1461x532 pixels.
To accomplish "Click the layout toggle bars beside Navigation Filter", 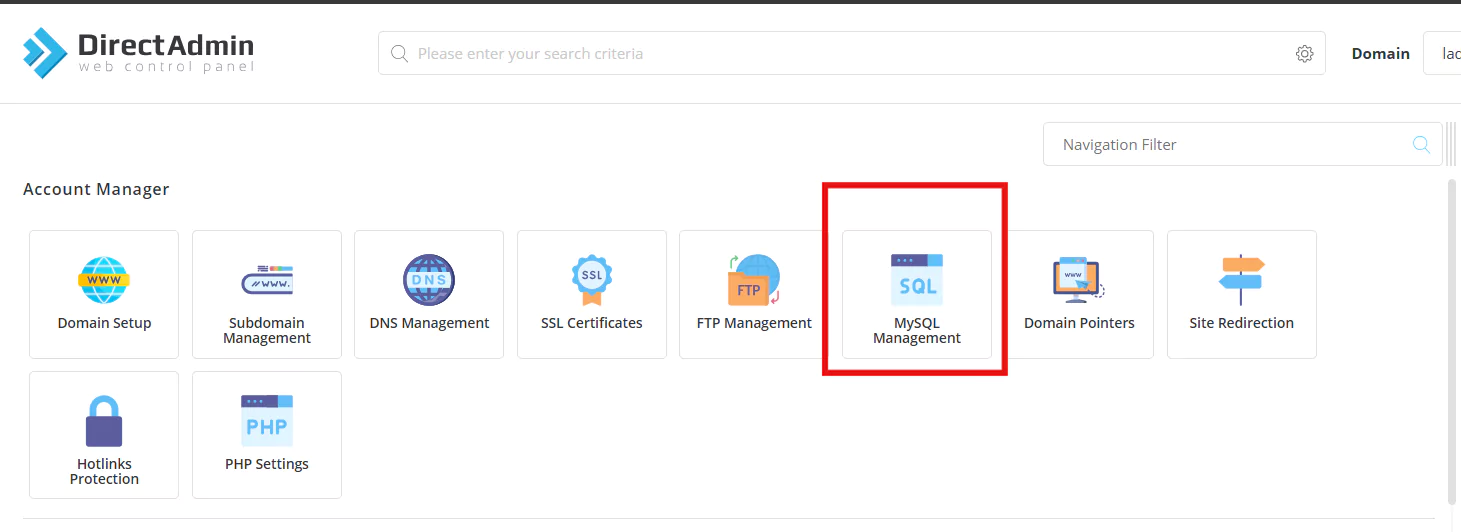I will [1451, 144].
